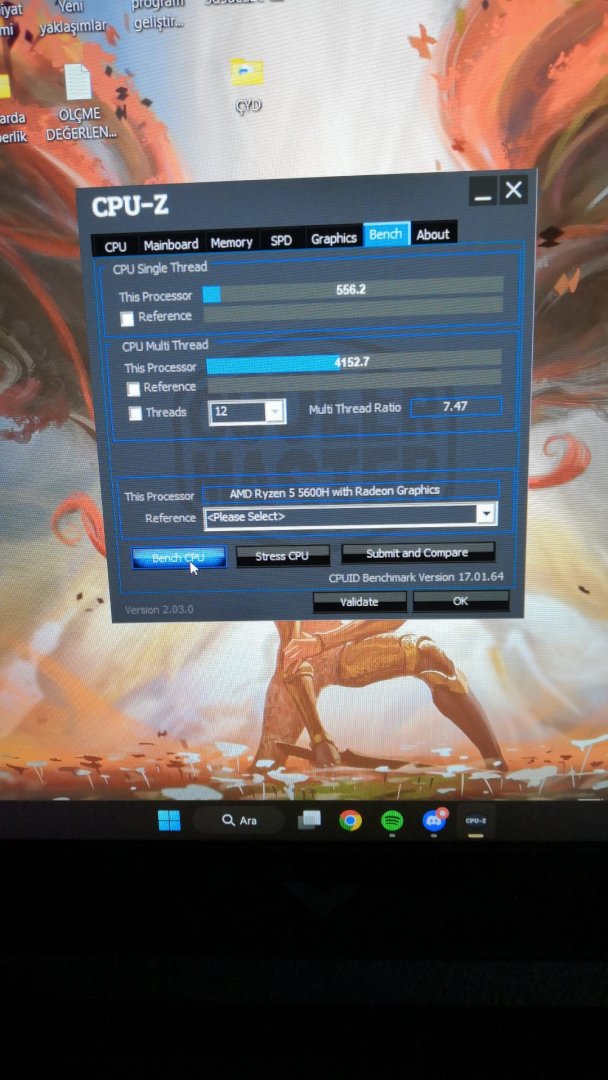
Task: Click the single thread score bar 556.2
Action: tap(353, 291)
